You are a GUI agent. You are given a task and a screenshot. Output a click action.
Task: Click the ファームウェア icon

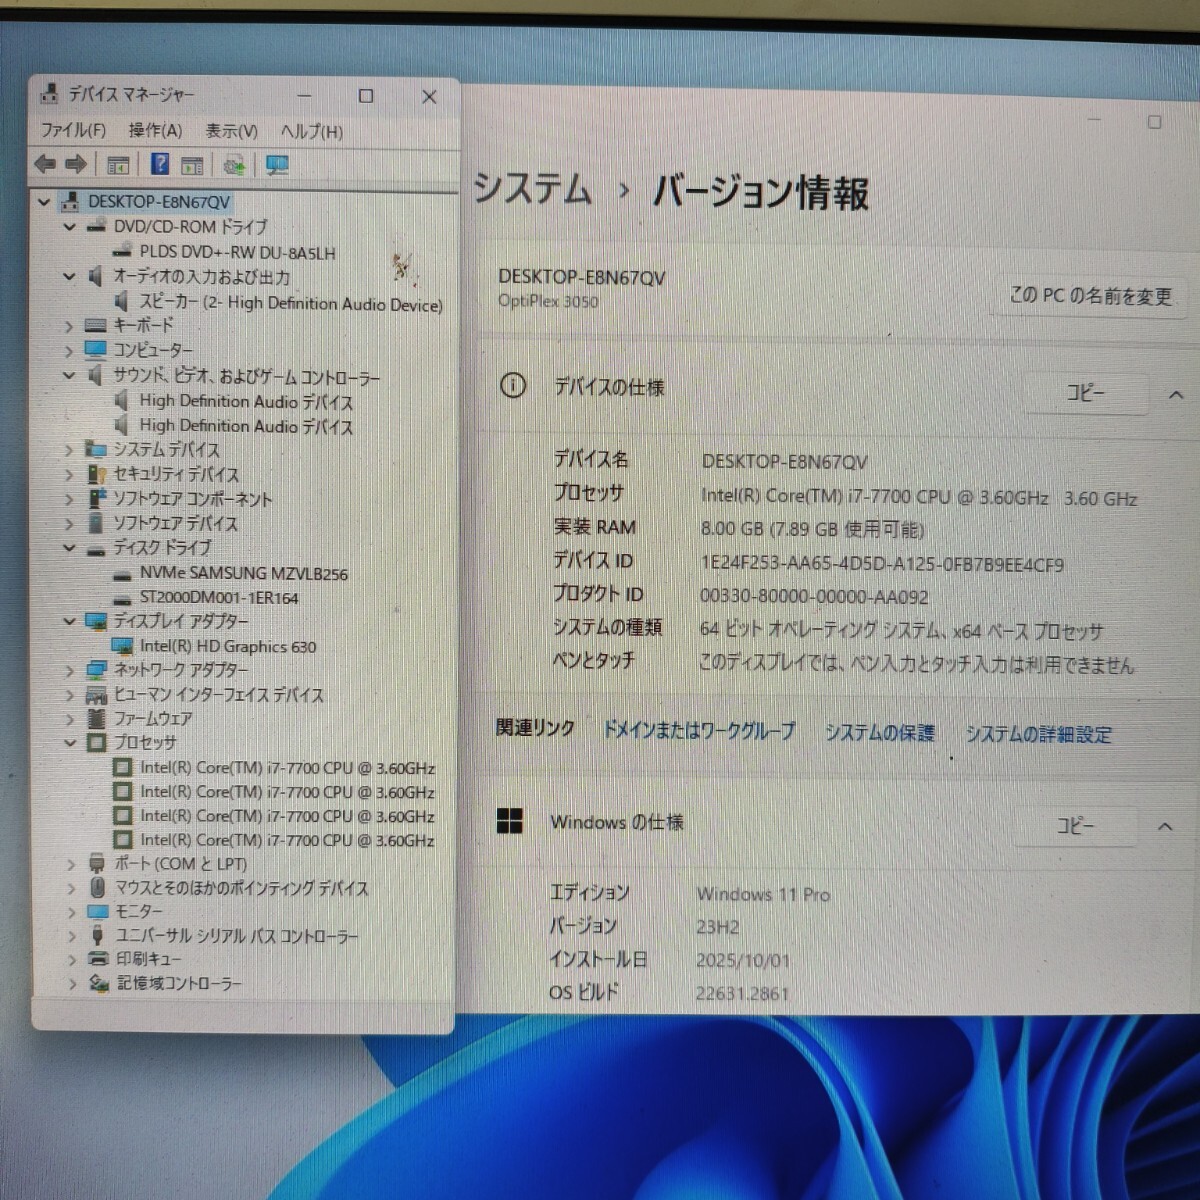pos(96,719)
